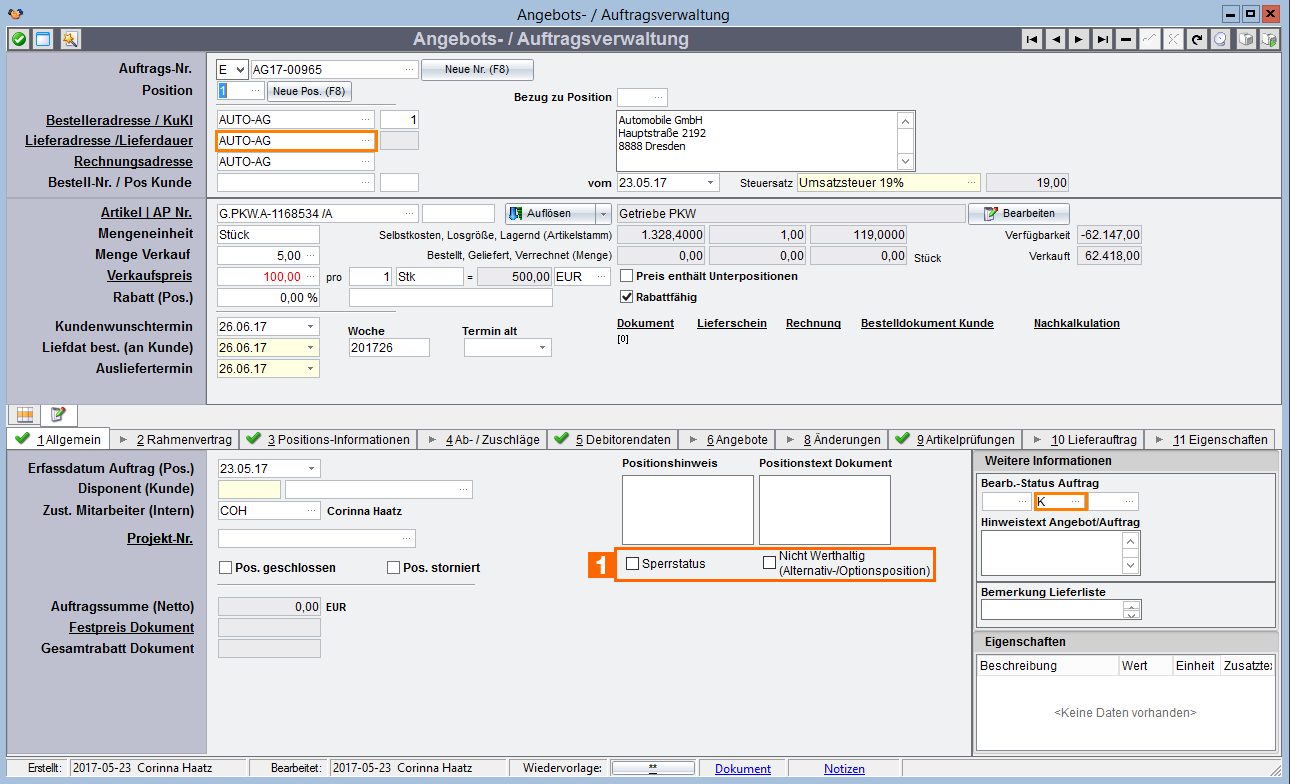
Task: Click the Rabatt (Pos.) 0,00 % field
Action: click(268, 297)
